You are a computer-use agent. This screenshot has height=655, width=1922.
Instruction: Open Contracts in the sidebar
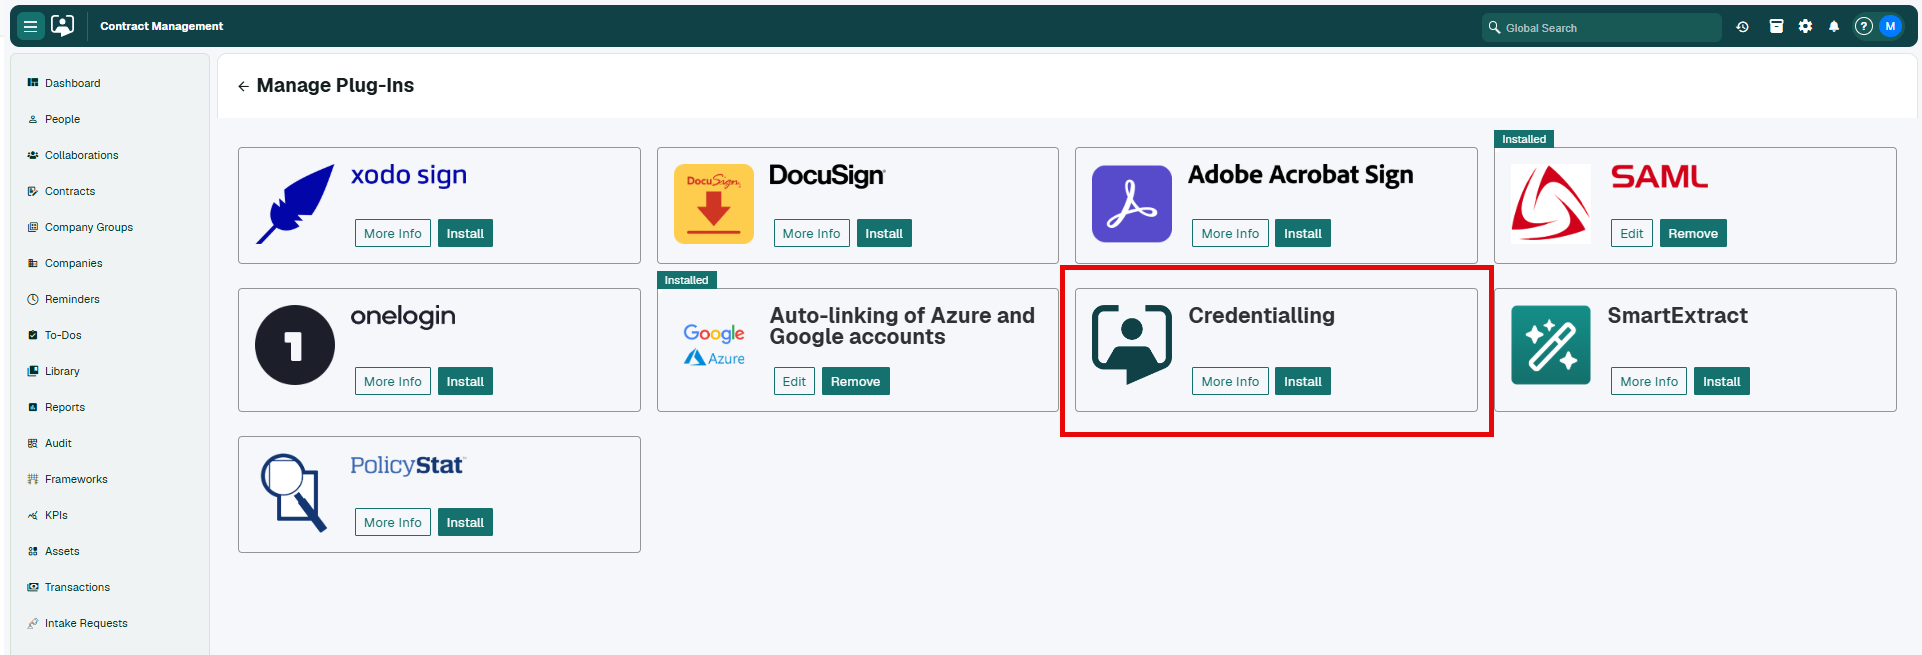pyautogui.click(x=70, y=191)
